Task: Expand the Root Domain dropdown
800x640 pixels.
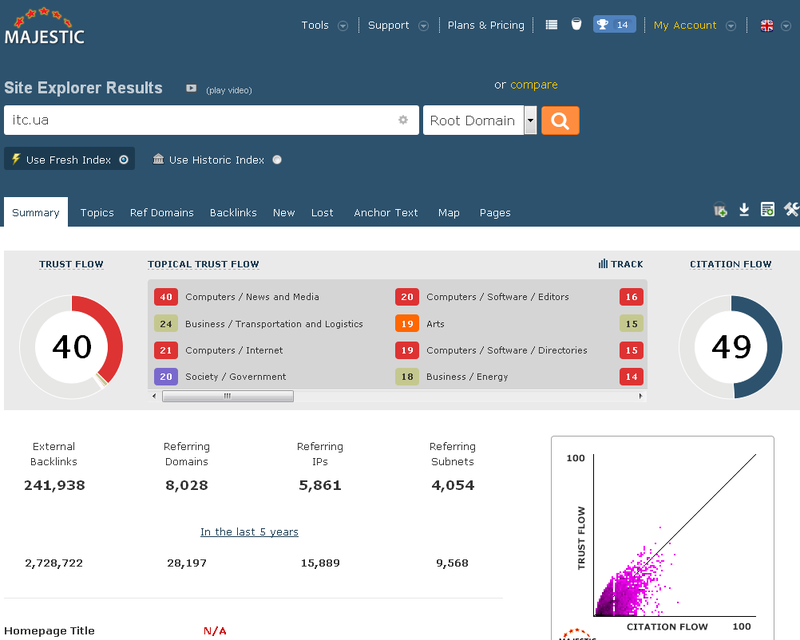Action: click(x=530, y=121)
